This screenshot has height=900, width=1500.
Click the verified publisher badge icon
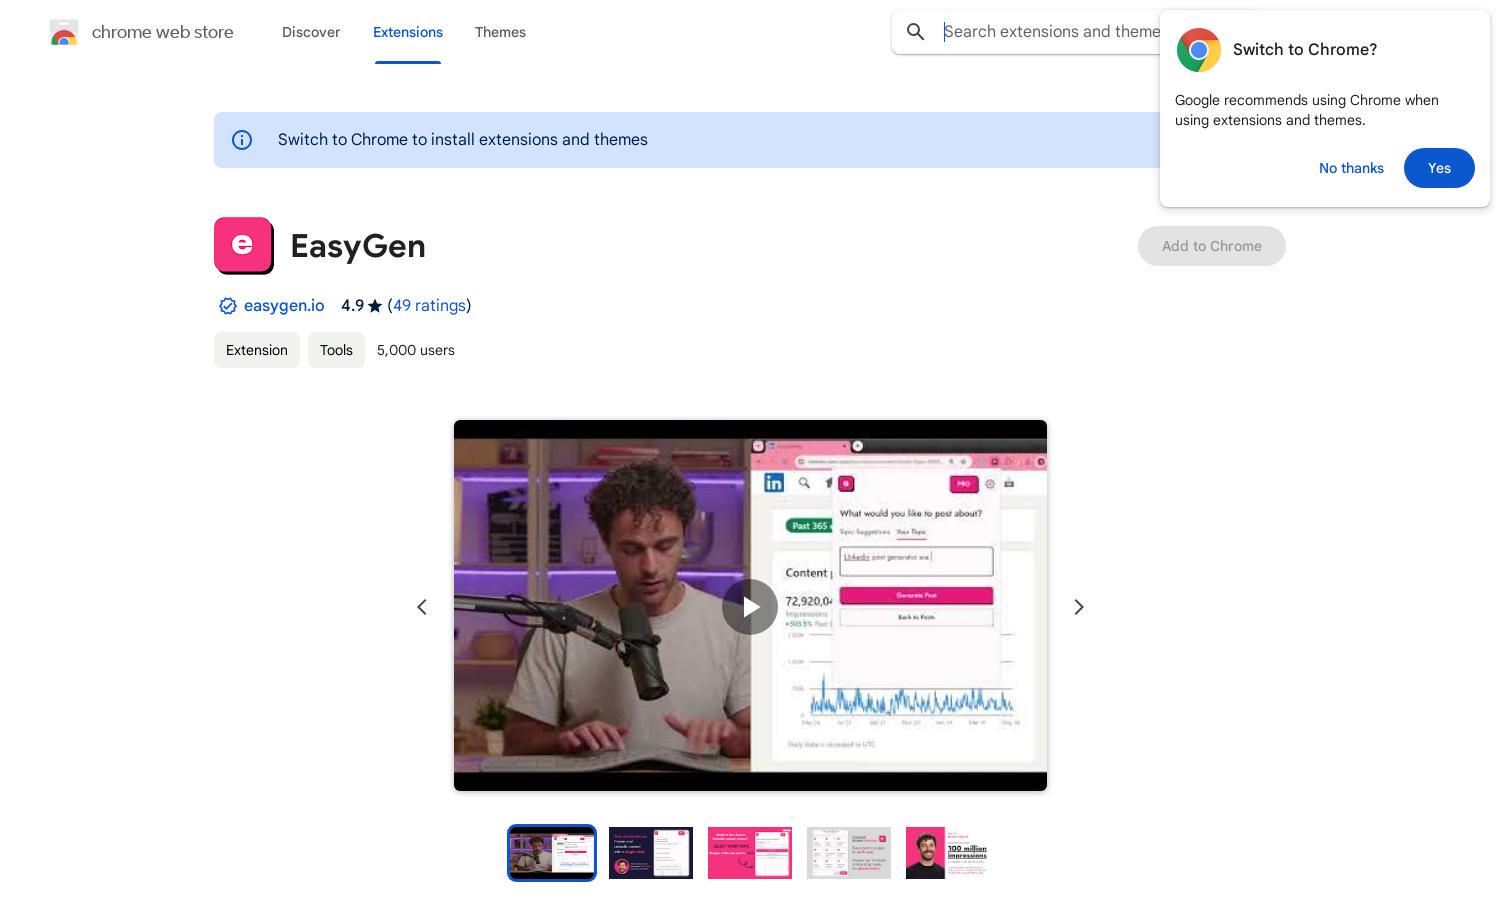228,306
